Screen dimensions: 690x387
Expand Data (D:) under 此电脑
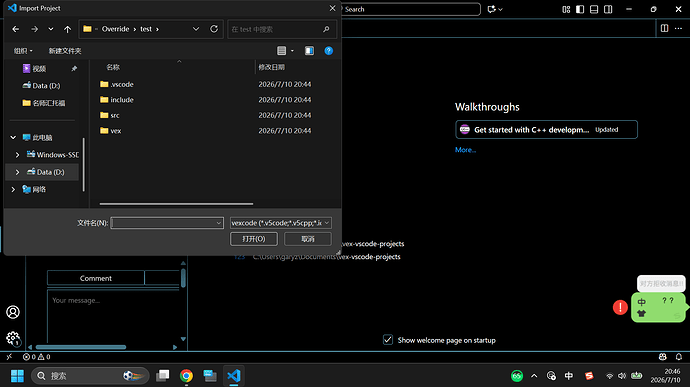[x=18, y=172]
